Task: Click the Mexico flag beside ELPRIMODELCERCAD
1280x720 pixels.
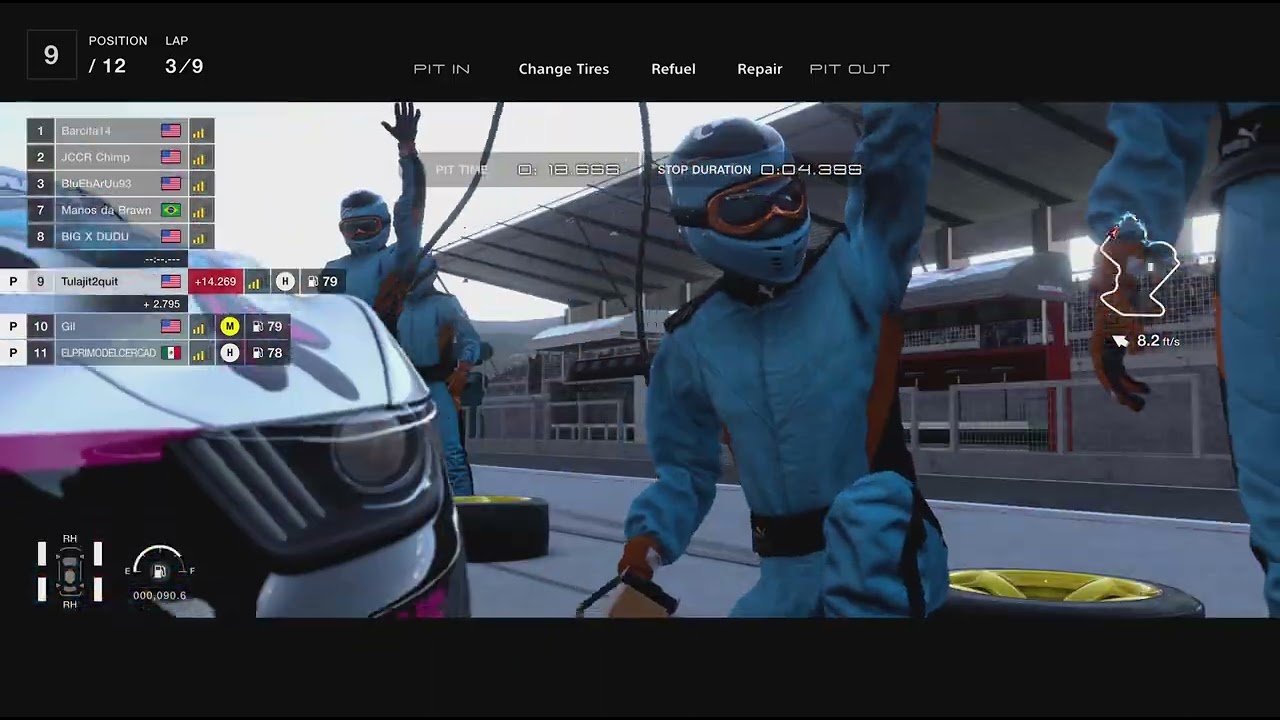Action: tap(171, 353)
